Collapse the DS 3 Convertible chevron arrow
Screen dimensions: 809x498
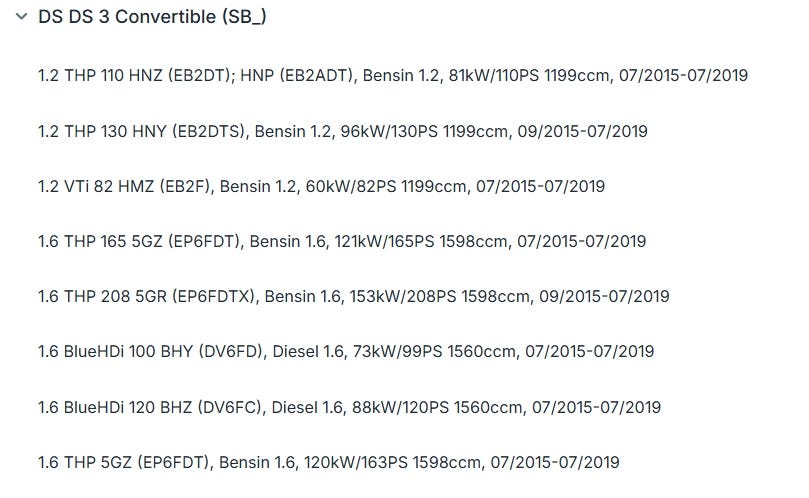click(21, 17)
